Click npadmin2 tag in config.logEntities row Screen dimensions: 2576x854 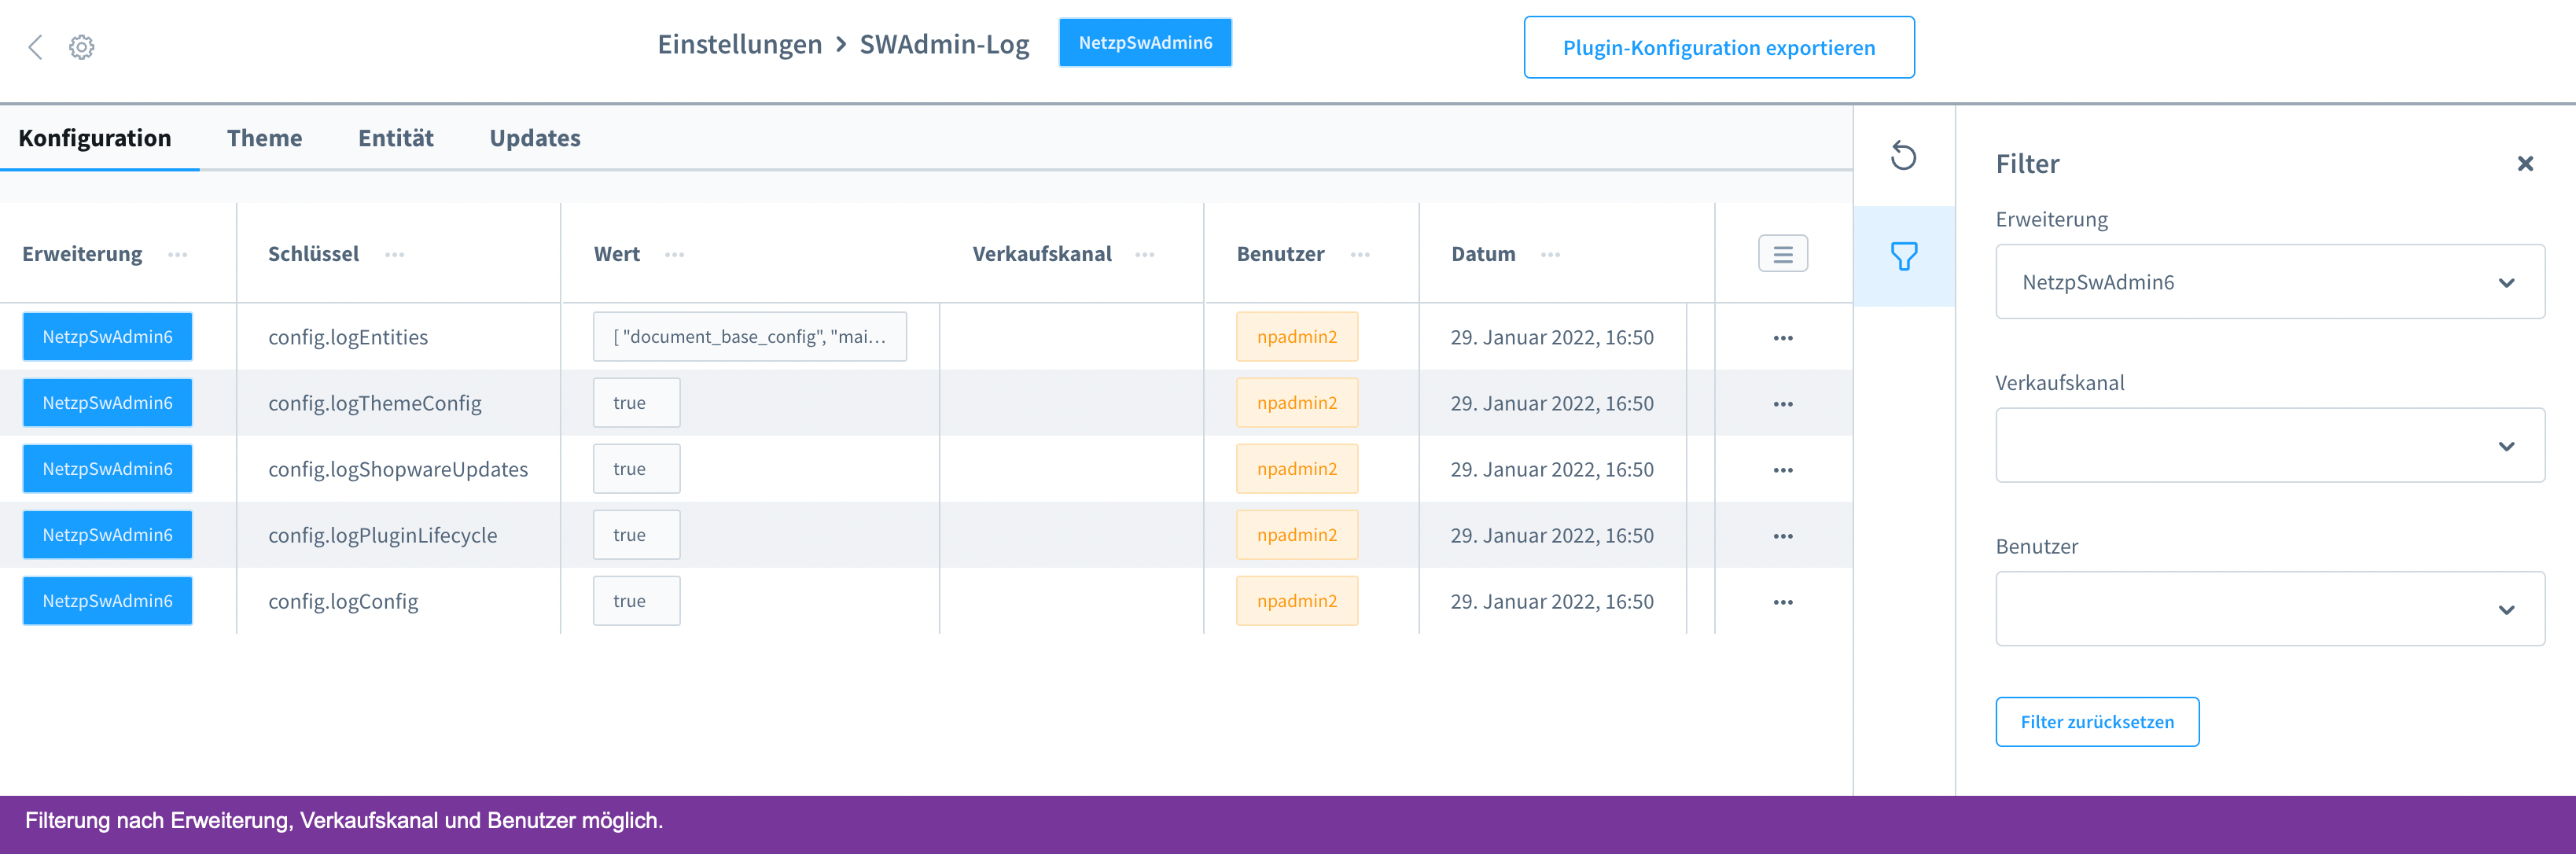click(x=1297, y=337)
